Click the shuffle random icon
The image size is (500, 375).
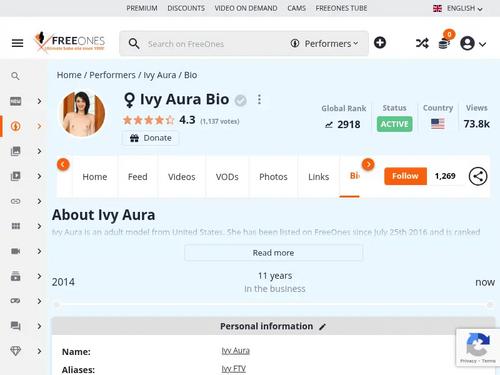[422, 43]
